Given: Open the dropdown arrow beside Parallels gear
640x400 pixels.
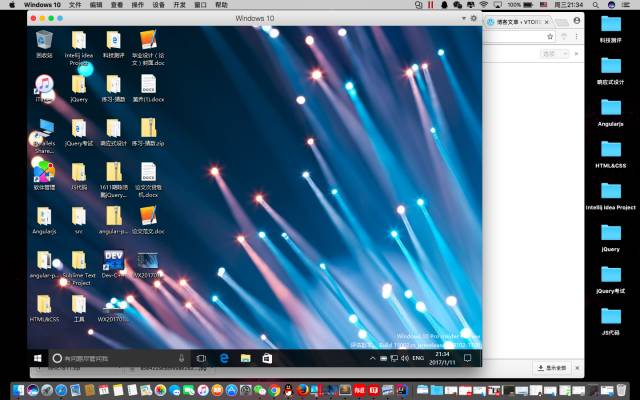Looking at the screenshot, I should (x=464, y=18).
